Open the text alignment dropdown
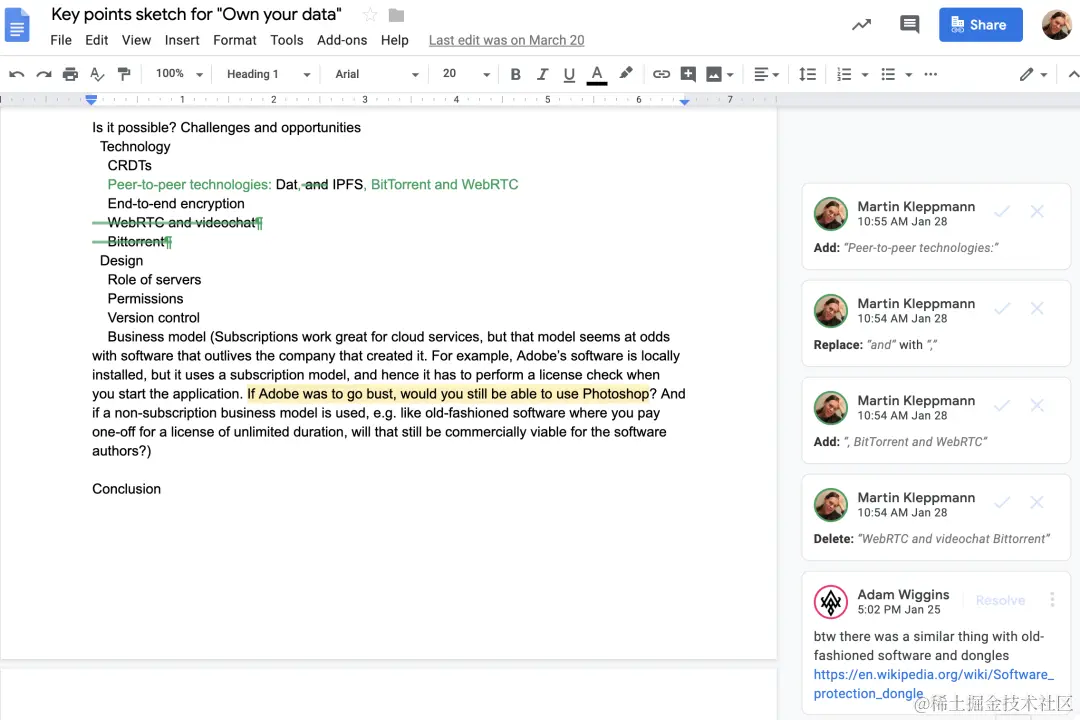Image resolution: width=1080 pixels, height=720 pixels. click(x=766, y=74)
